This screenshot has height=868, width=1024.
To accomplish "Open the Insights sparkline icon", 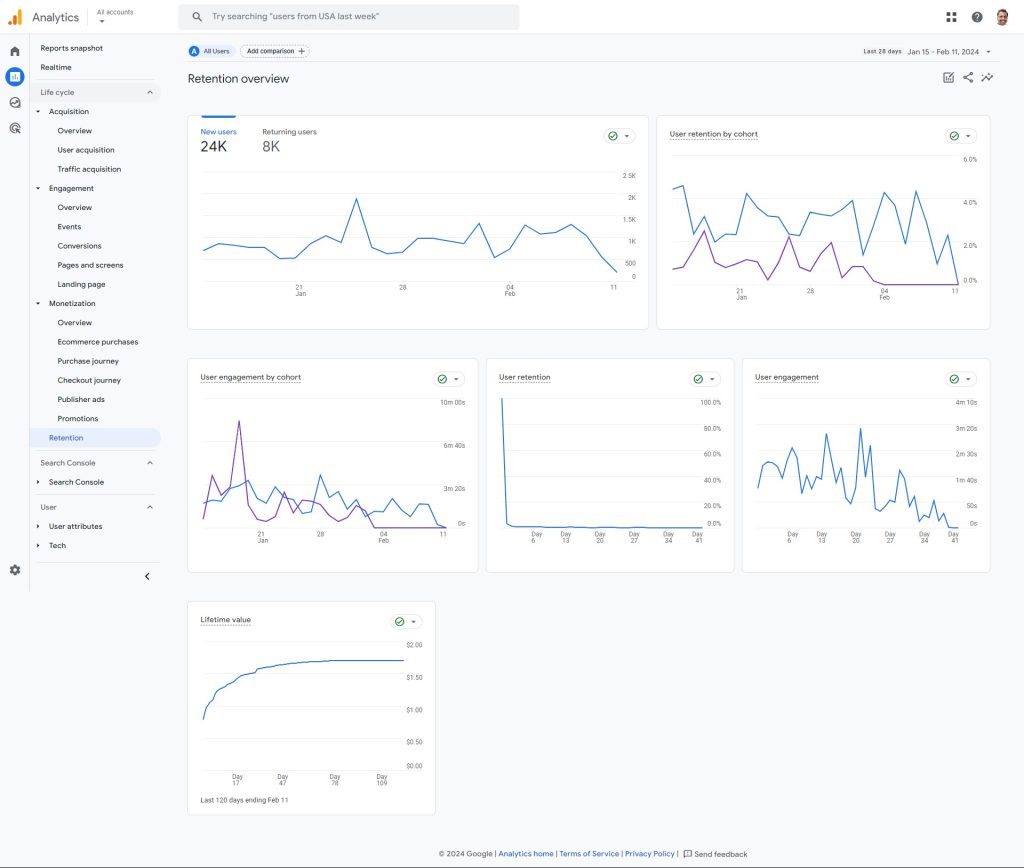I will coord(987,78).
